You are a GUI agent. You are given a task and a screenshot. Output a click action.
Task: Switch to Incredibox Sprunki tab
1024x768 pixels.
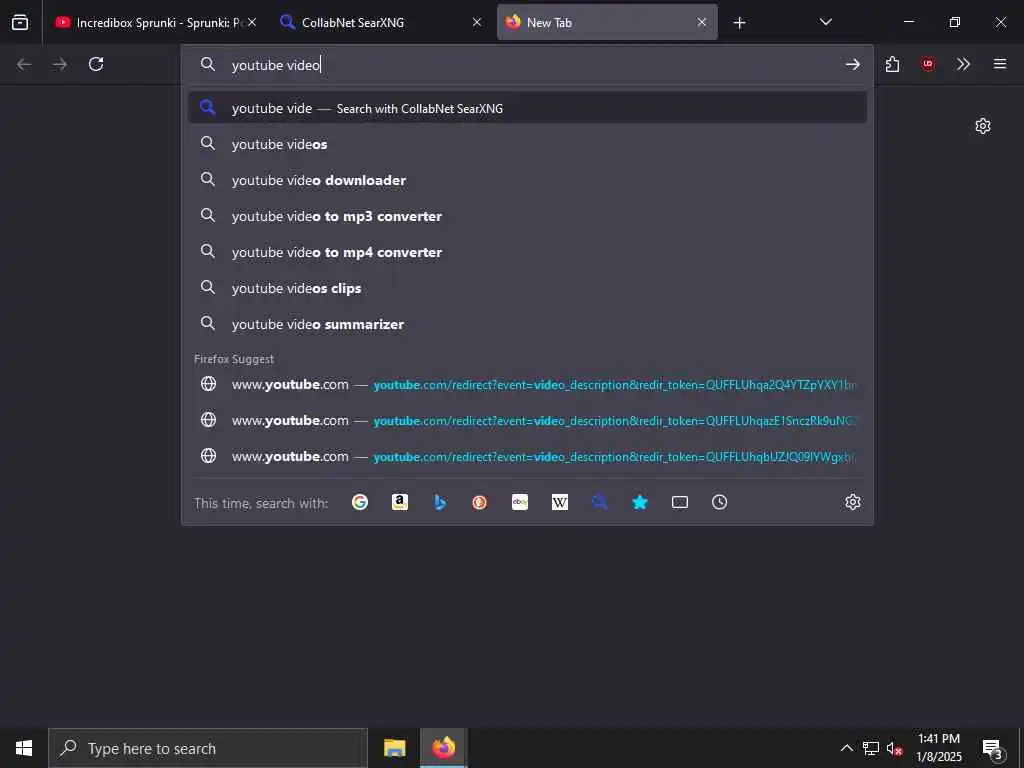pyautogui.click(x=155, y=22)
